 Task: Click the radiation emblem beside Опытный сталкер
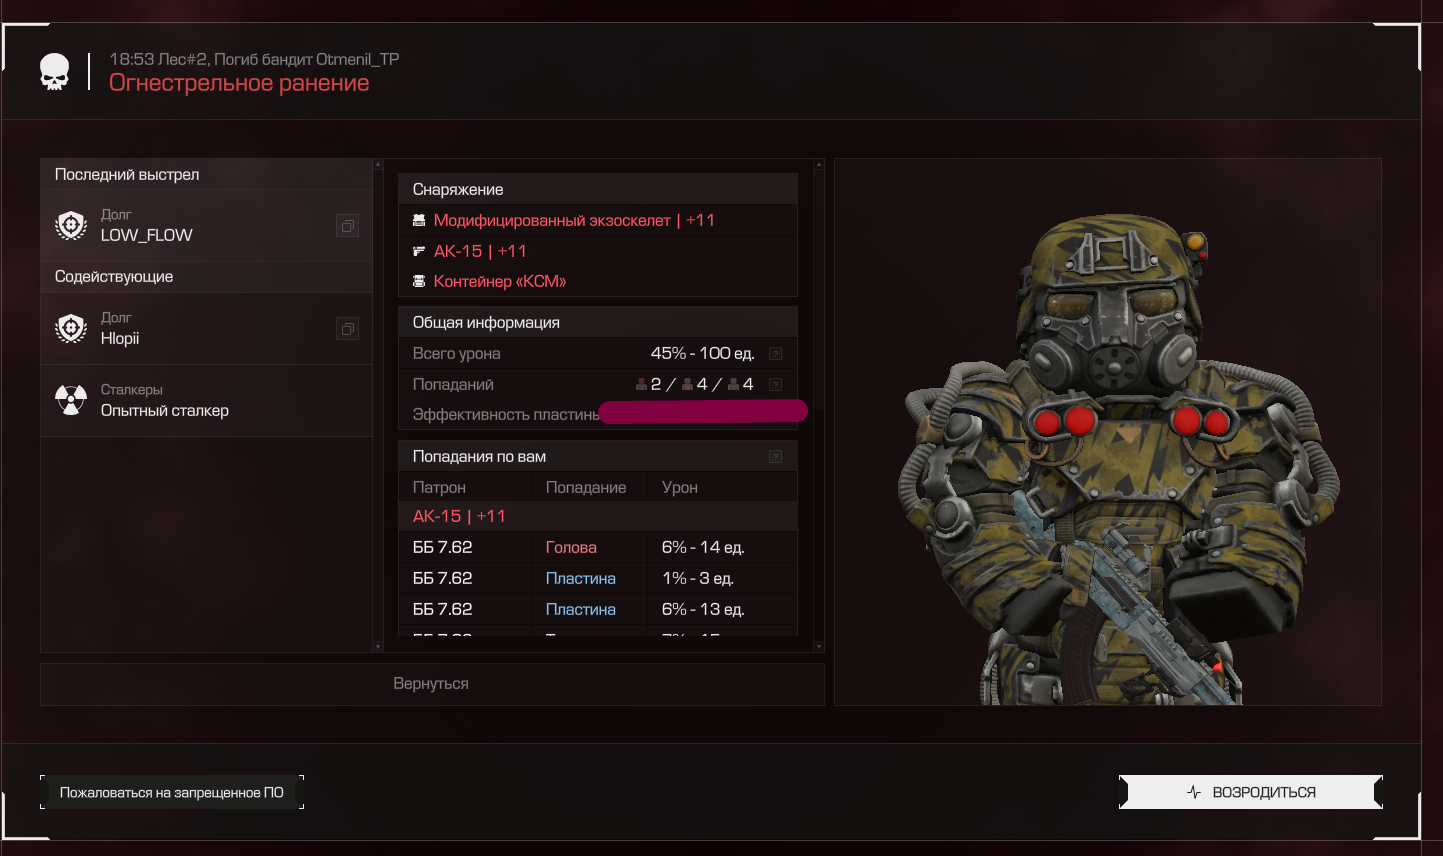71,400
